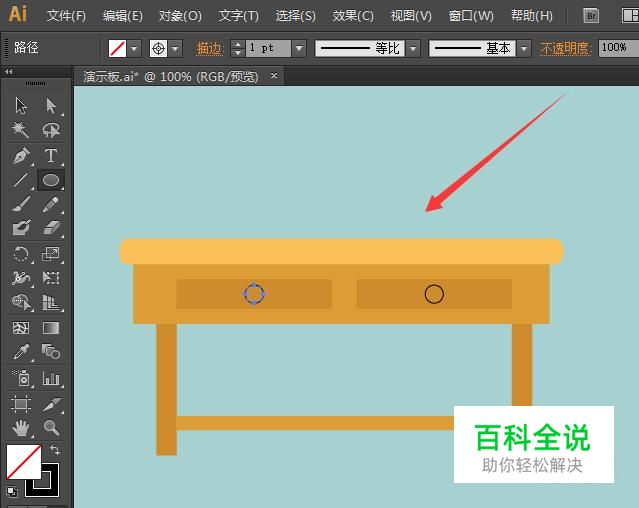
Task: Select the Zoom tool
Action: tap(51, 428)
